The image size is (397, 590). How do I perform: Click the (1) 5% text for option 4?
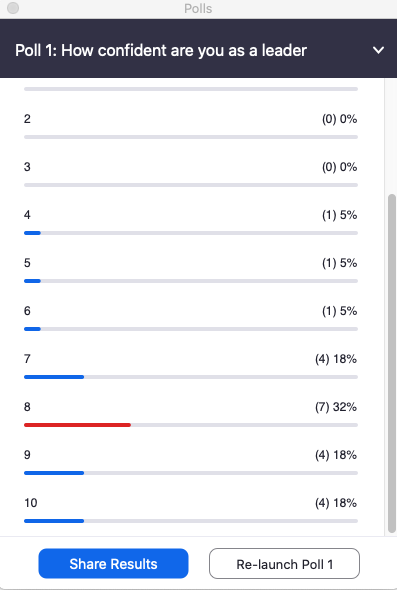[339, 215]
